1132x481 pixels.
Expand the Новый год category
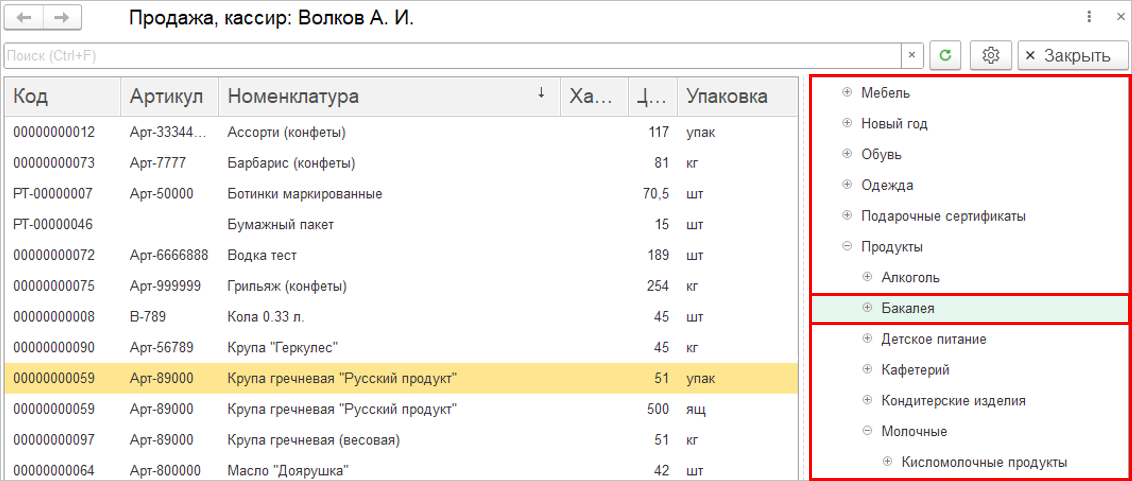point(847,124)
